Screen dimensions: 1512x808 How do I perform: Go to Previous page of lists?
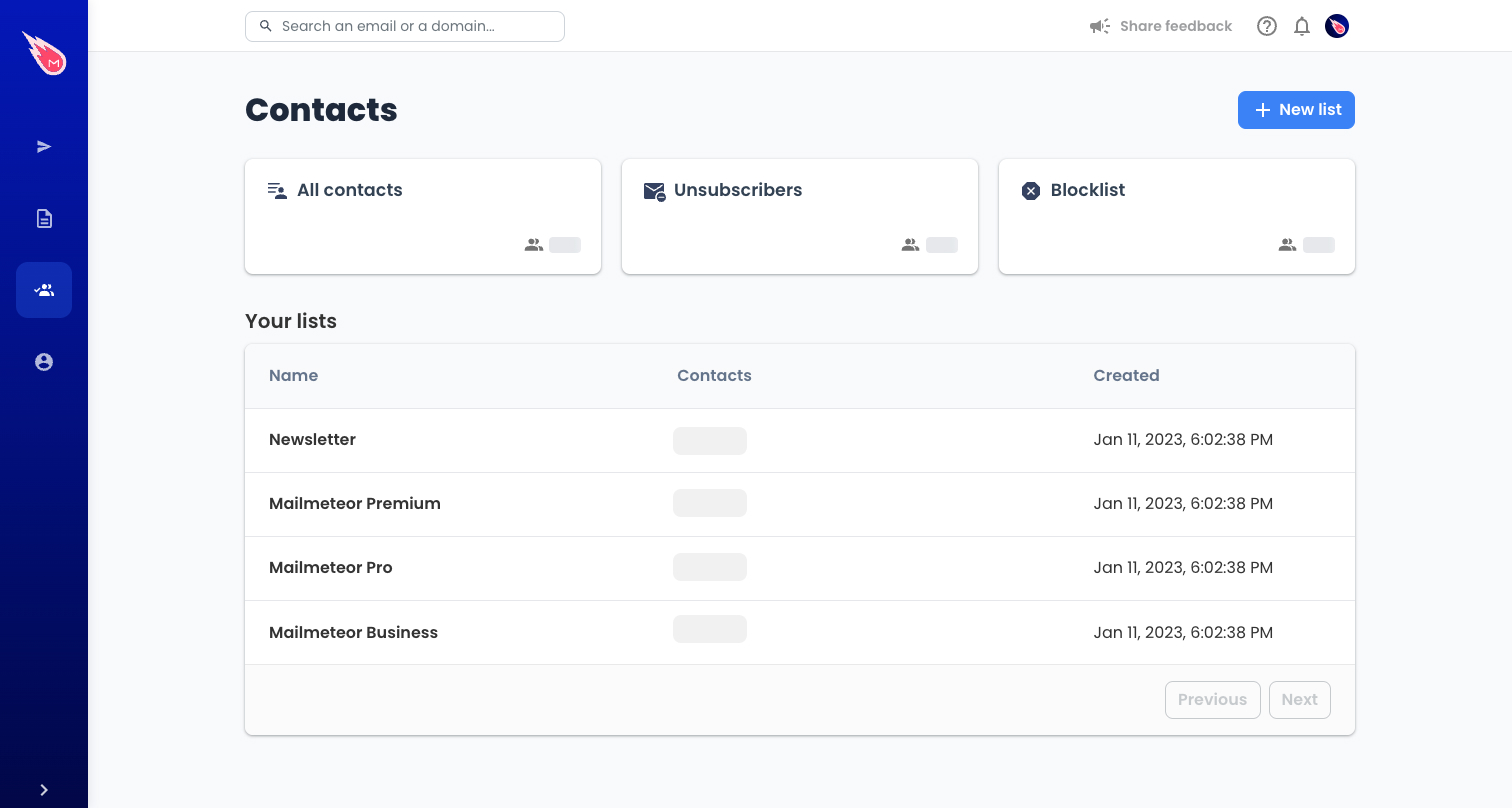click(1212, 700)
